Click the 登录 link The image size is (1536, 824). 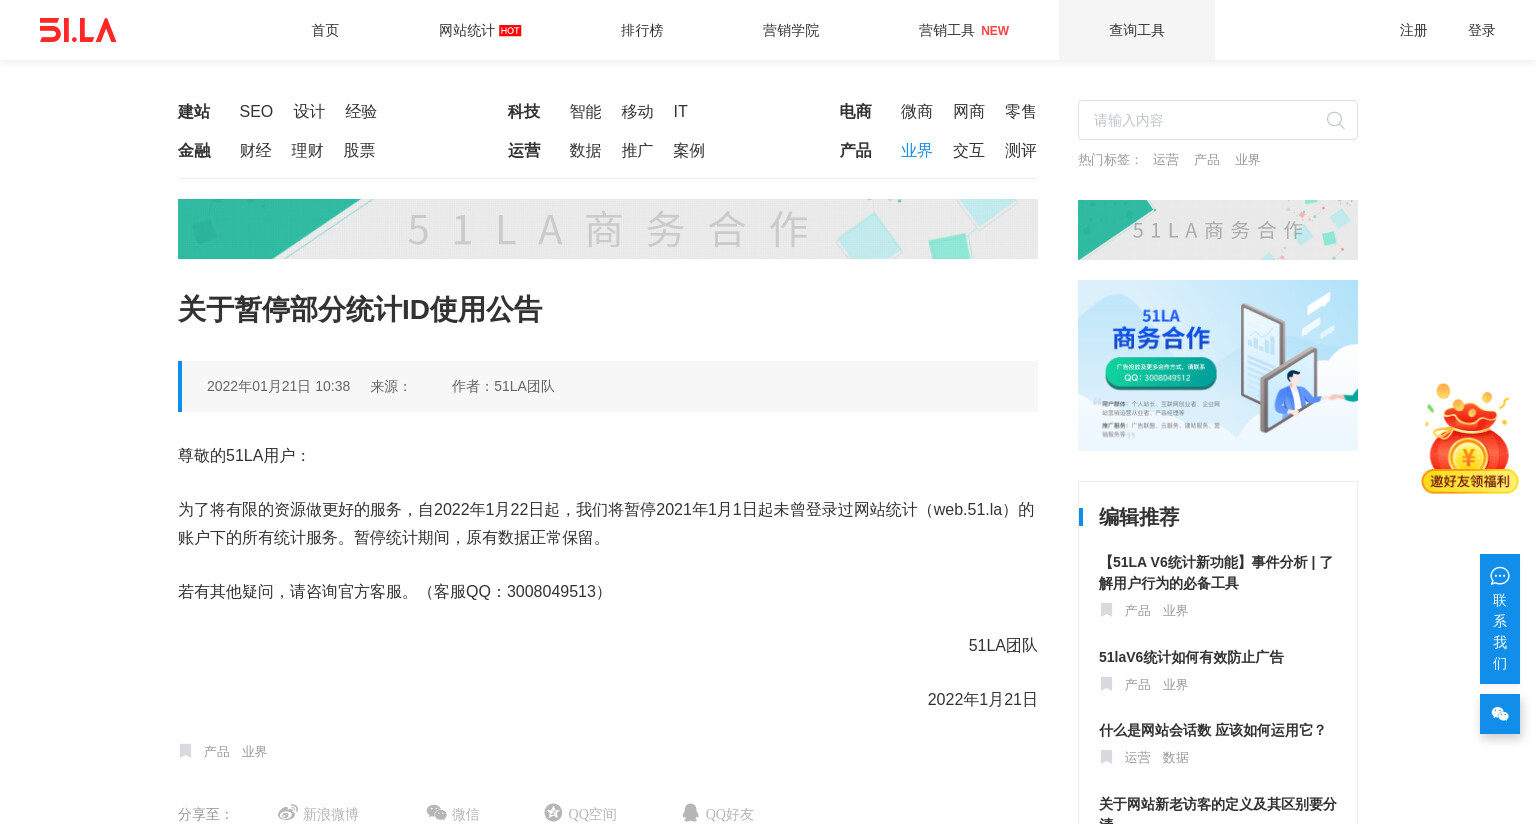[1482, 30]
